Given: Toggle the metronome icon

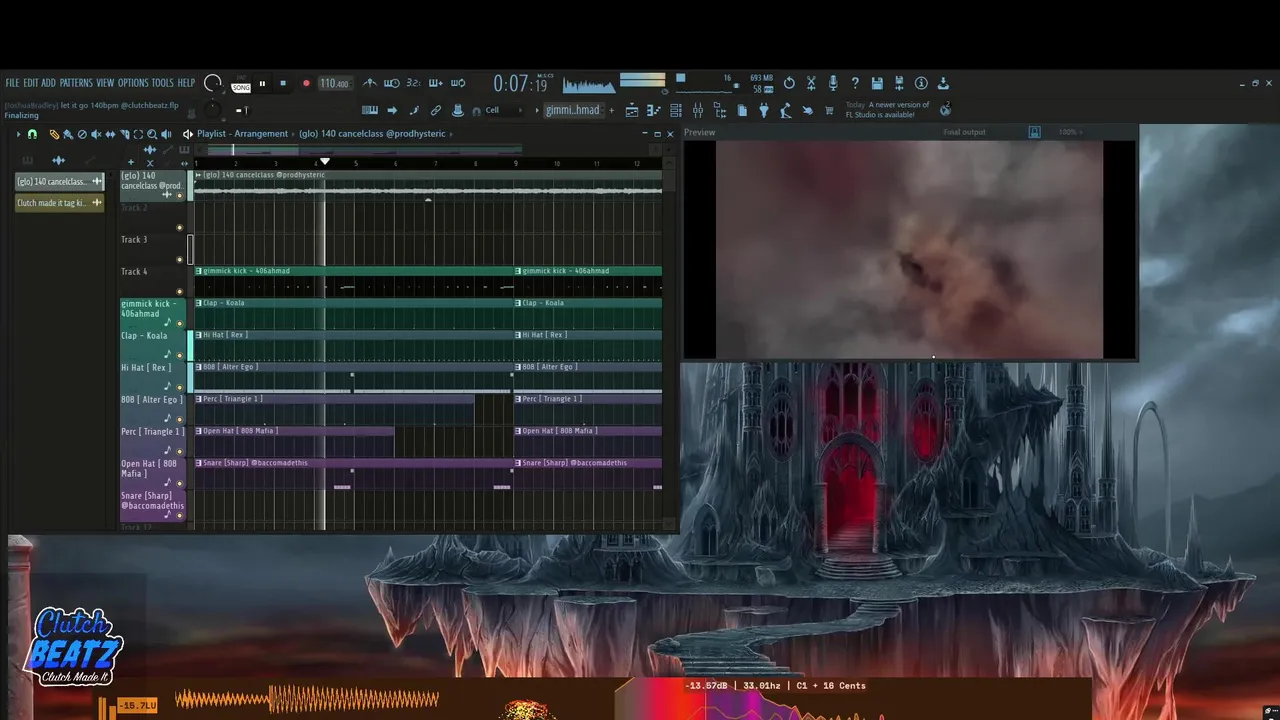Looking at the screenshot, I should tap(370, 83).
